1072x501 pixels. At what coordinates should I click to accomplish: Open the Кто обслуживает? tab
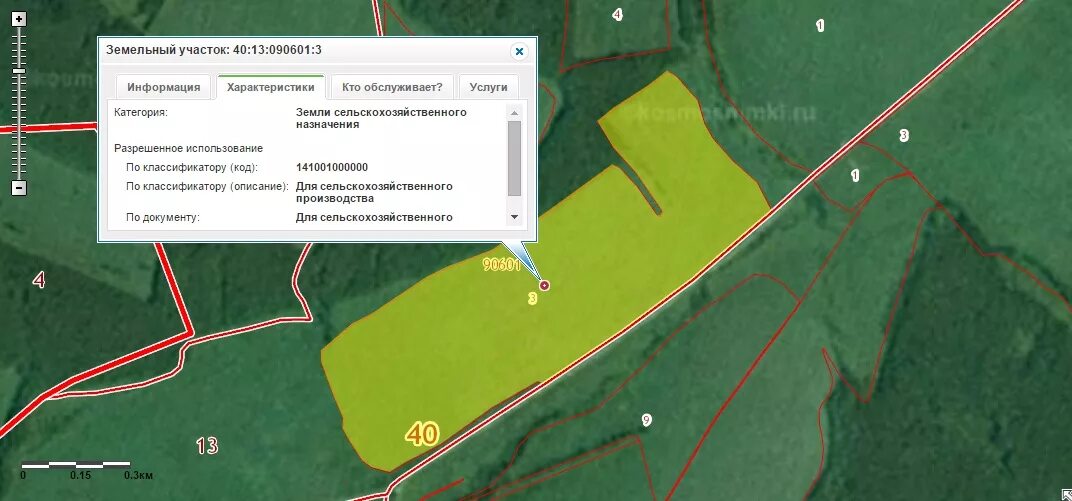pyautogui.click(x=392, y=87)
